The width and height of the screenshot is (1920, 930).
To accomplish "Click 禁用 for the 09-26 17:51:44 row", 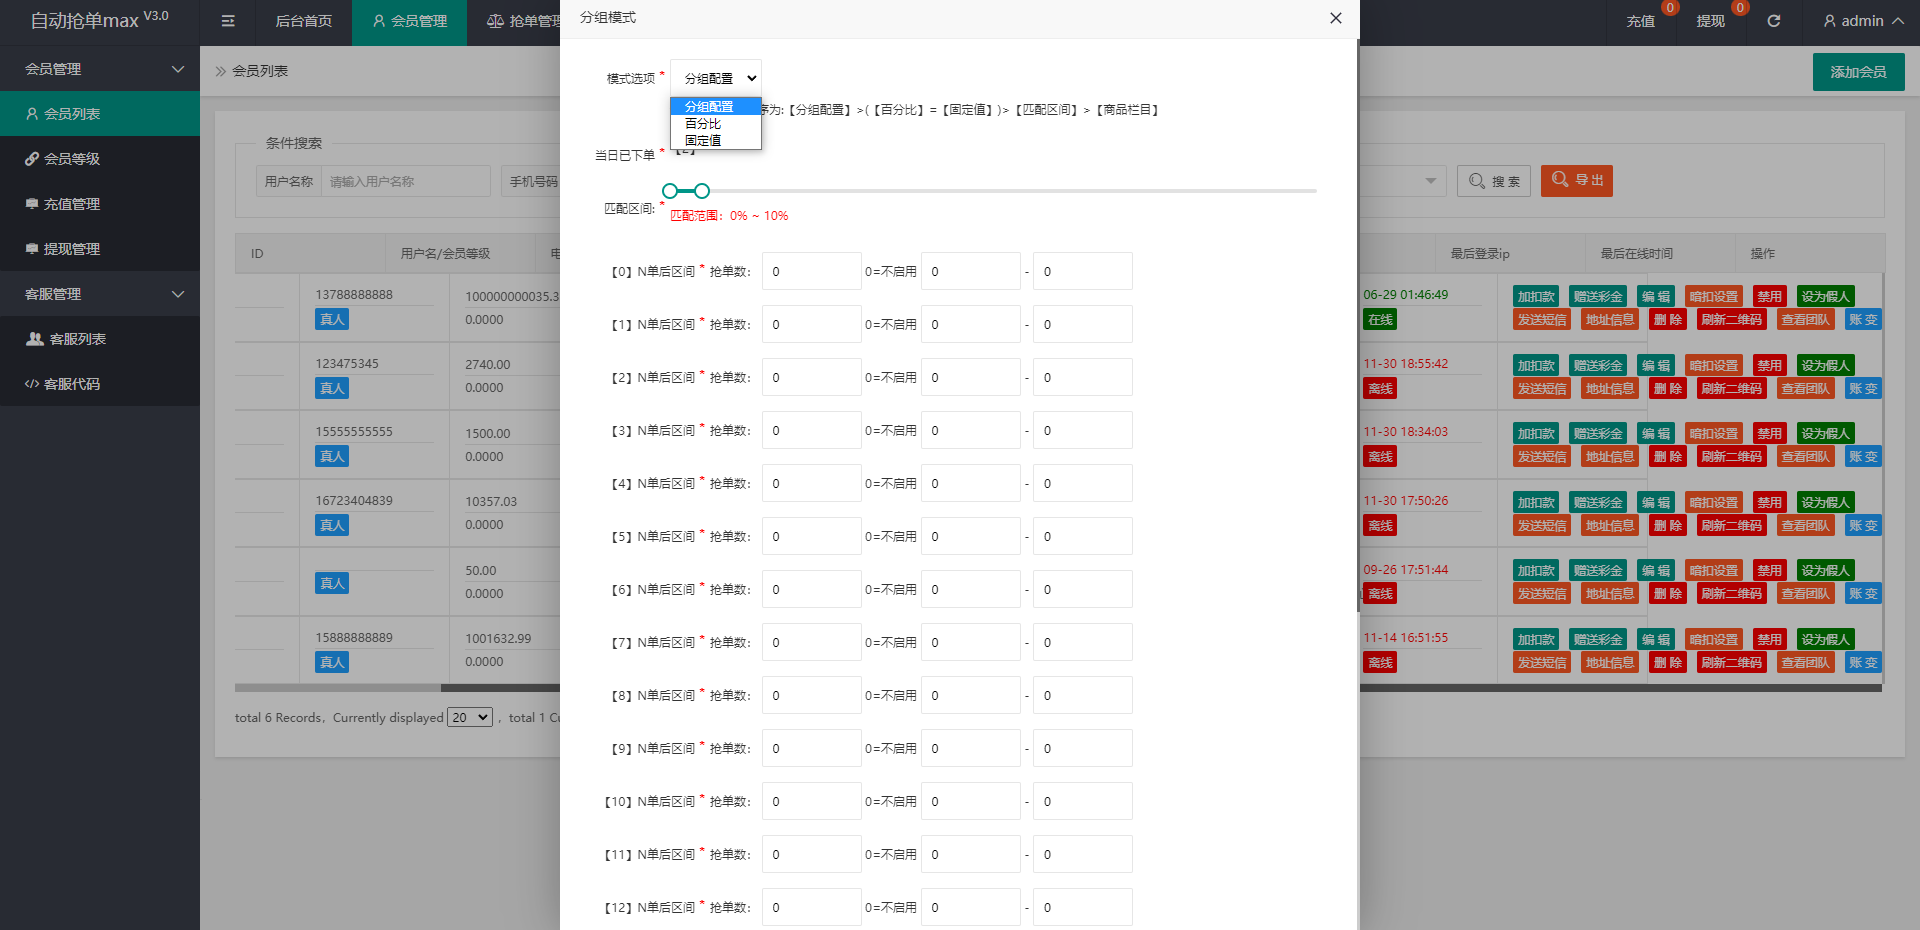I will (1770, 571).
